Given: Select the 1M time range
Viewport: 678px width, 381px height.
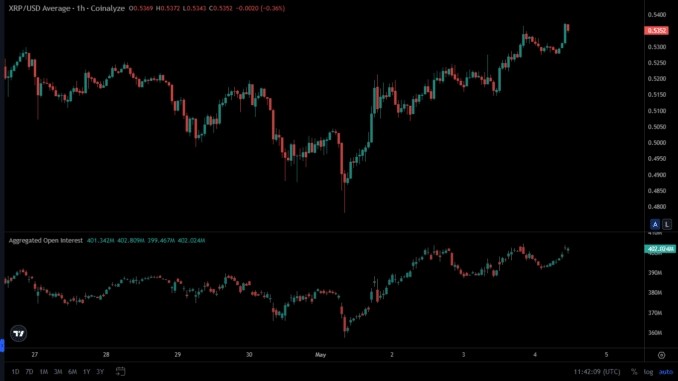Looking at the screenshot, I should tap(44, 371).
